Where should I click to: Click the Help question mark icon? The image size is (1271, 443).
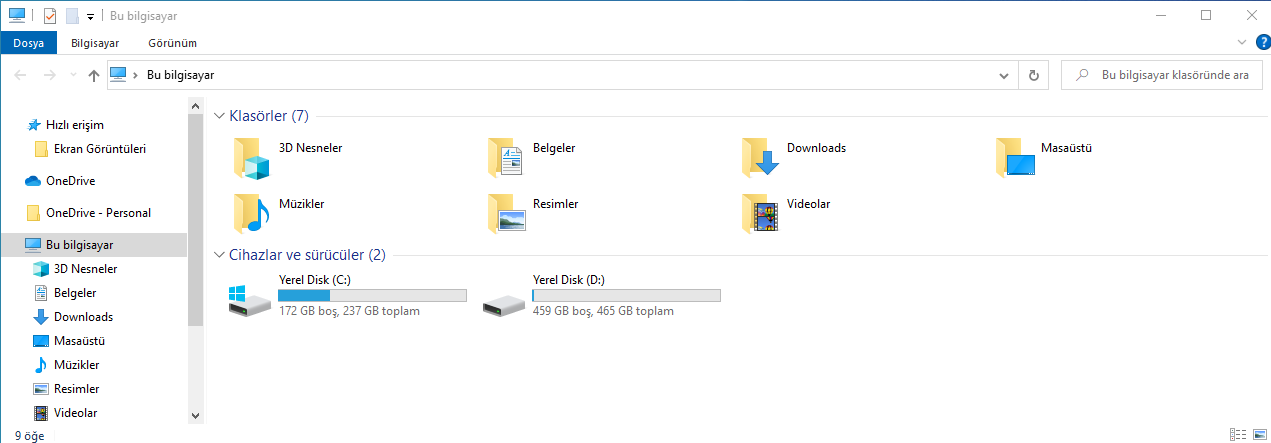[1262, 42]
